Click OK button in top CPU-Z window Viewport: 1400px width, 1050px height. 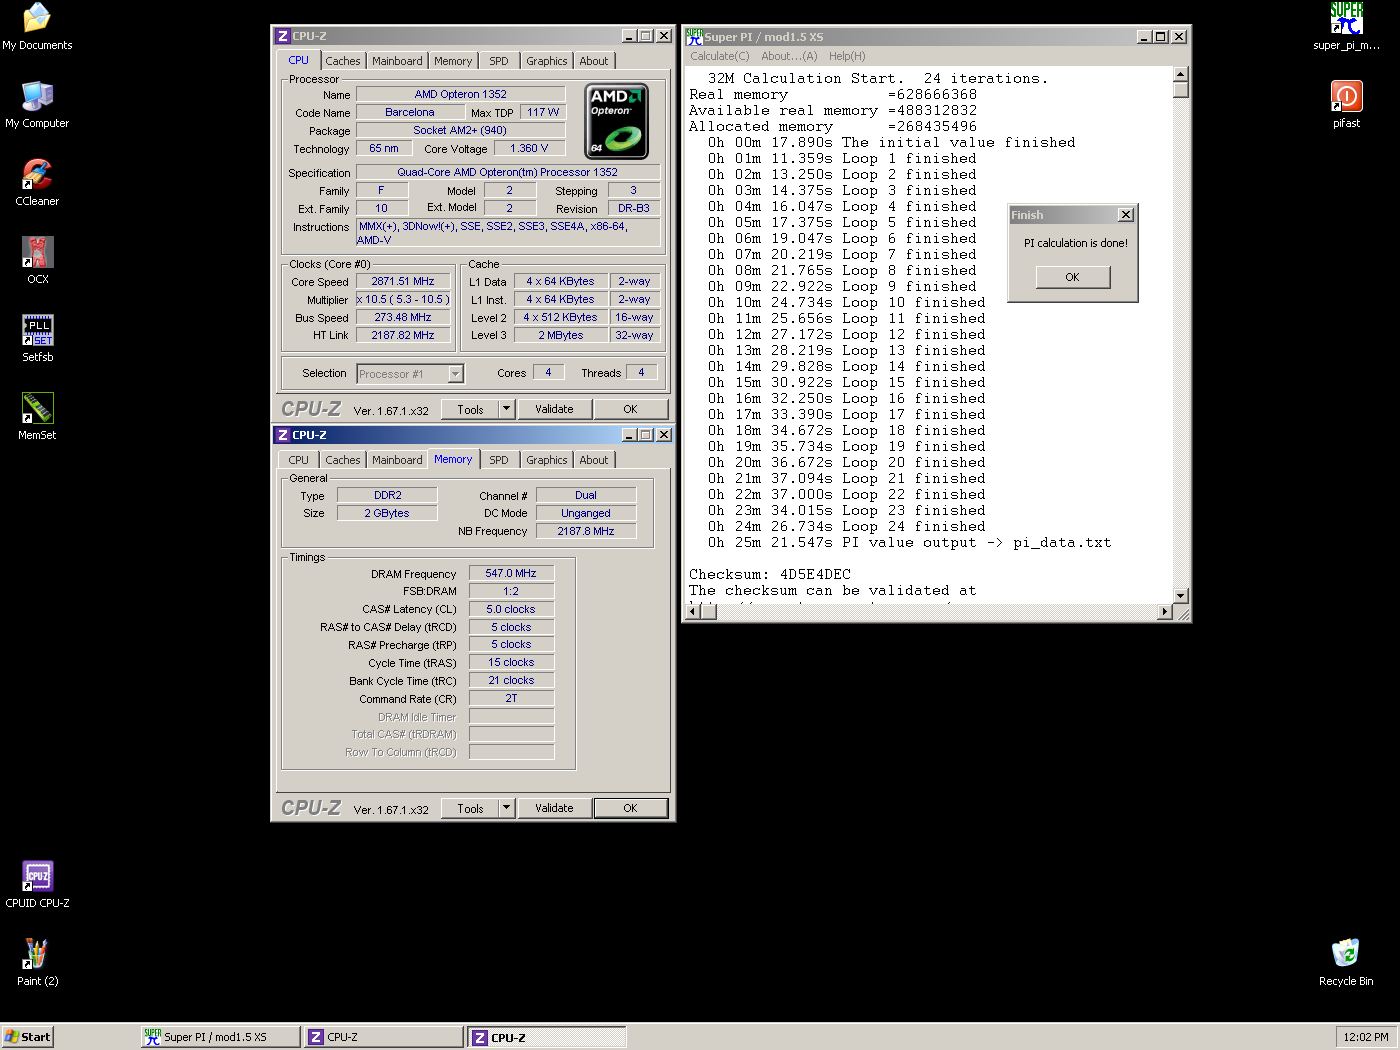click(630, 409)
